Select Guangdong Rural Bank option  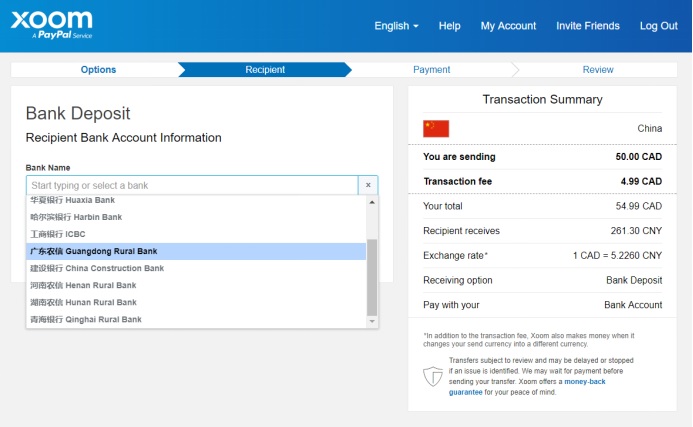196,251
